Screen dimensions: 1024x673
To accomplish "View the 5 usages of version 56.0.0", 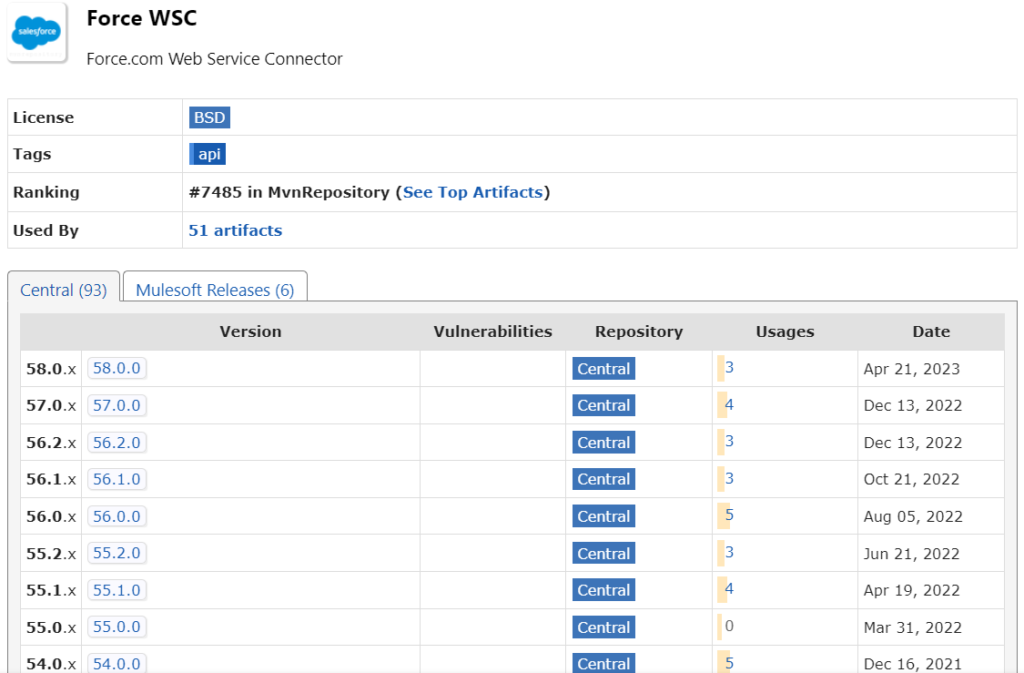I will tap(729, 515).
